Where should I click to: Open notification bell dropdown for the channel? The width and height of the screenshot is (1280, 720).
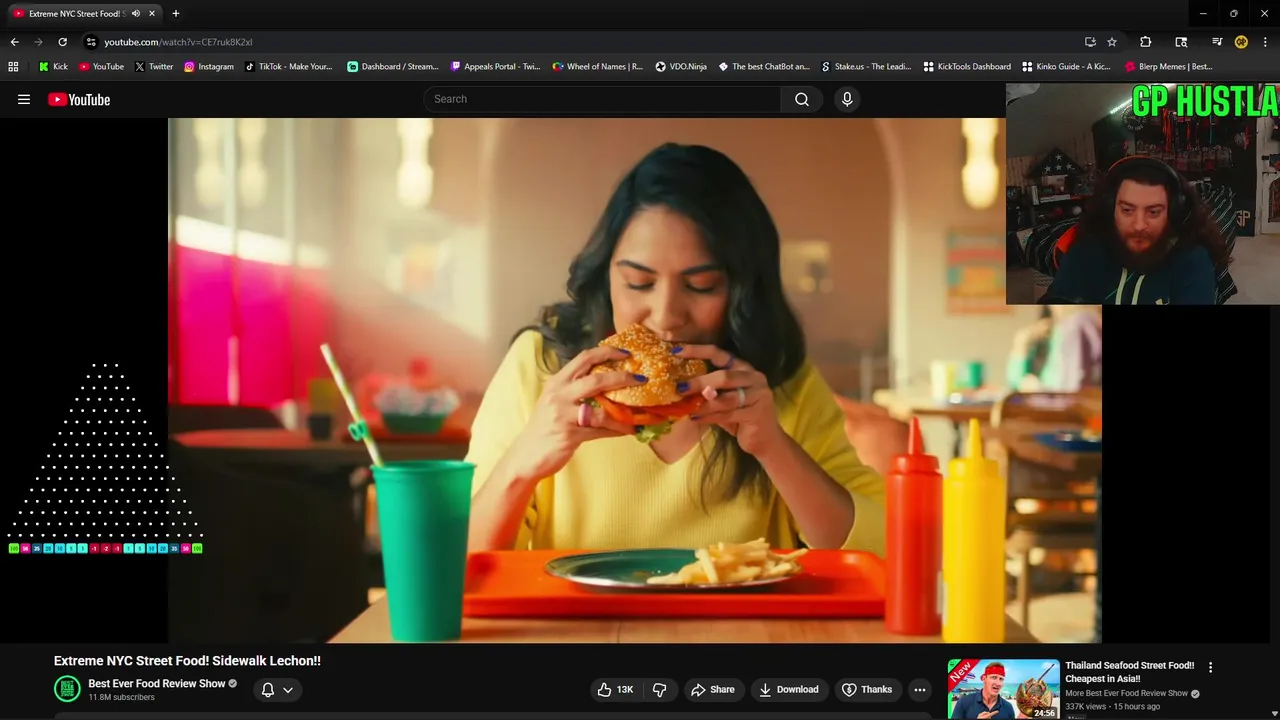pyautogui.click(x=277, y=689)
